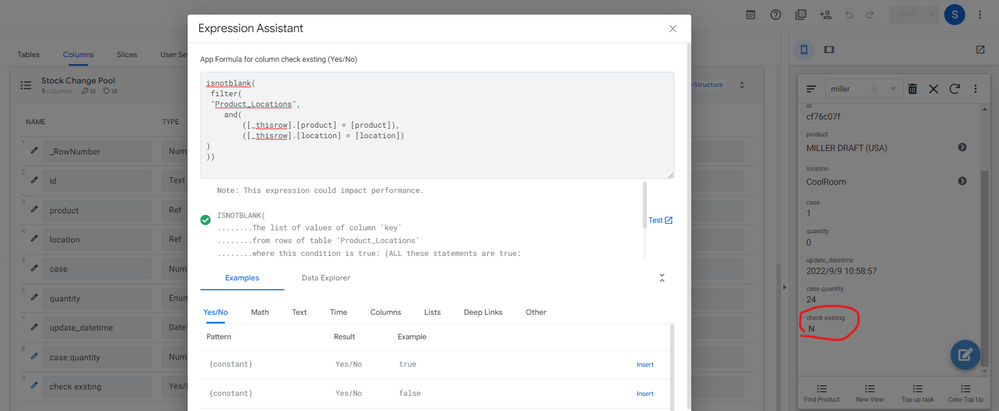Open the dropdown arrow next to SAVE
The image size is (999, 411).
(931, 14)
